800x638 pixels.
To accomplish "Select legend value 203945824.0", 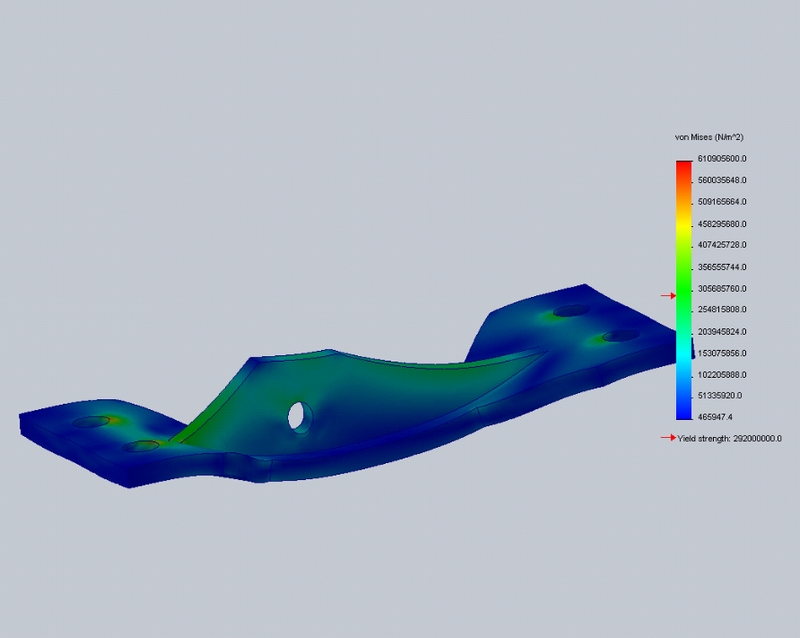I will pyautogui.click(x=724, y=331).
